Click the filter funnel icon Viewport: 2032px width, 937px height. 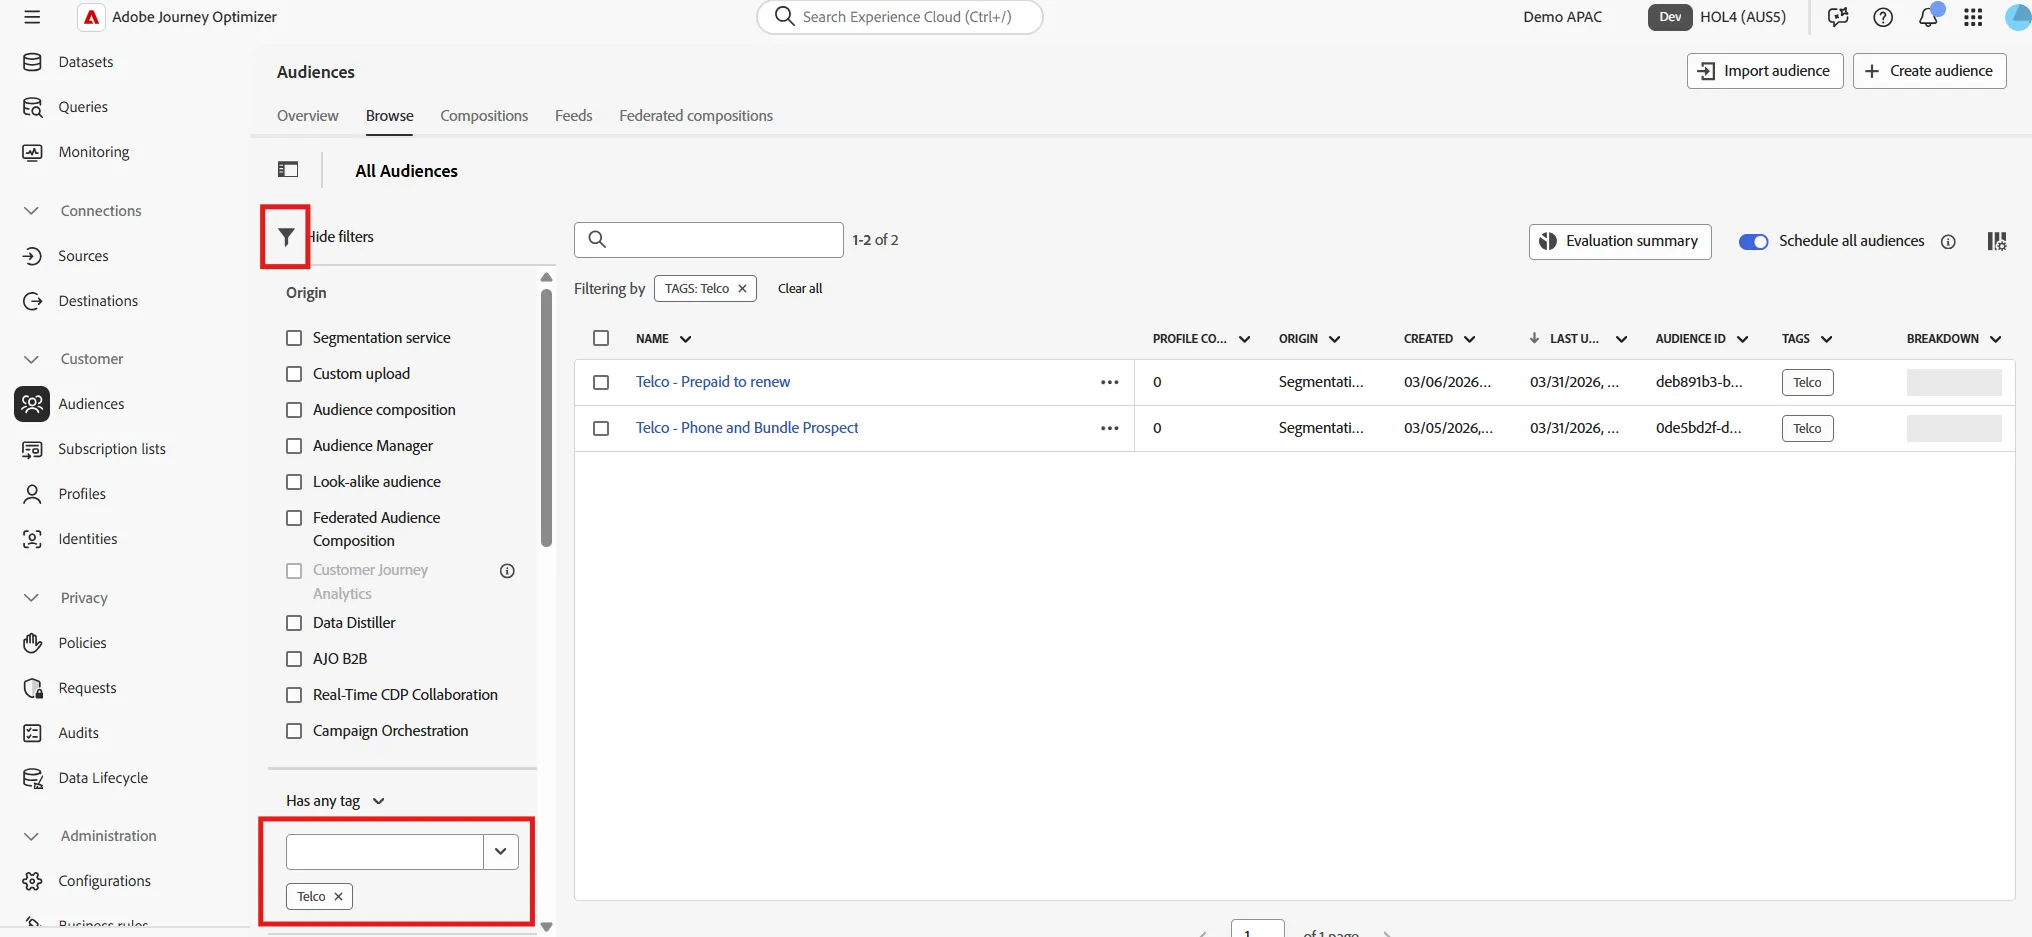[286, 237]
